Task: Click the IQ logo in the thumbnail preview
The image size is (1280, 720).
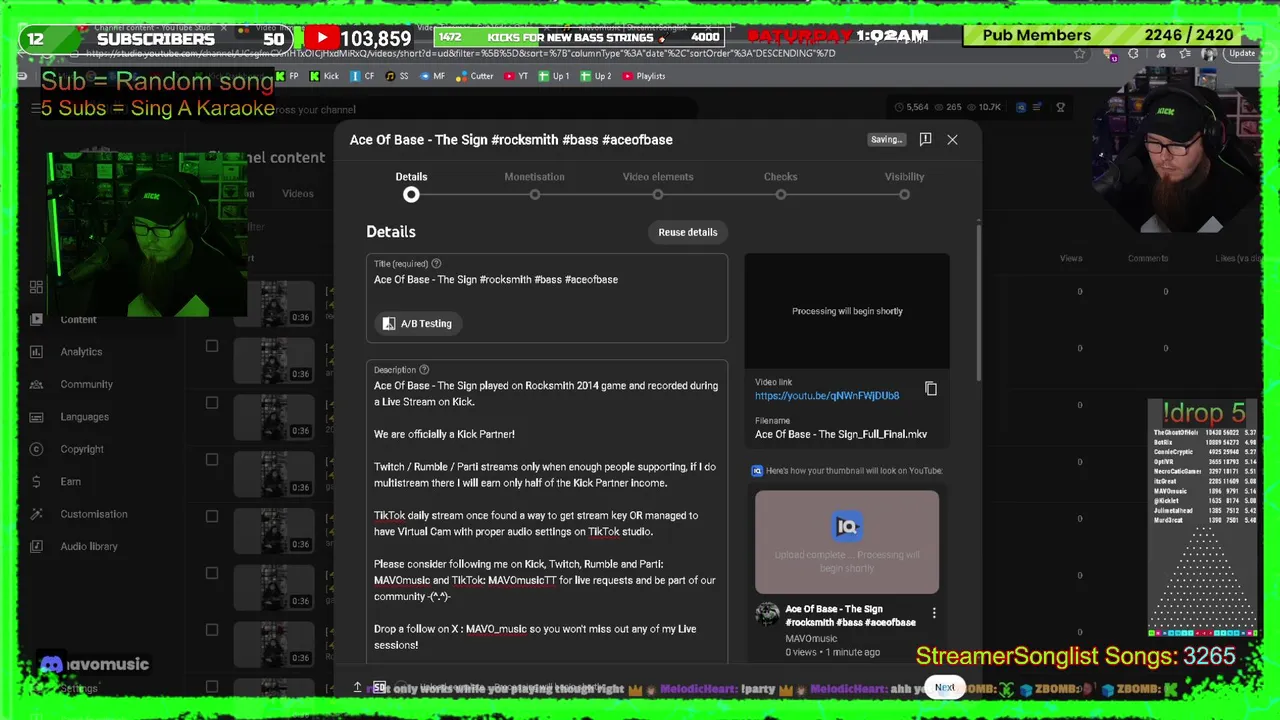Action: click(x=847, y=526)
